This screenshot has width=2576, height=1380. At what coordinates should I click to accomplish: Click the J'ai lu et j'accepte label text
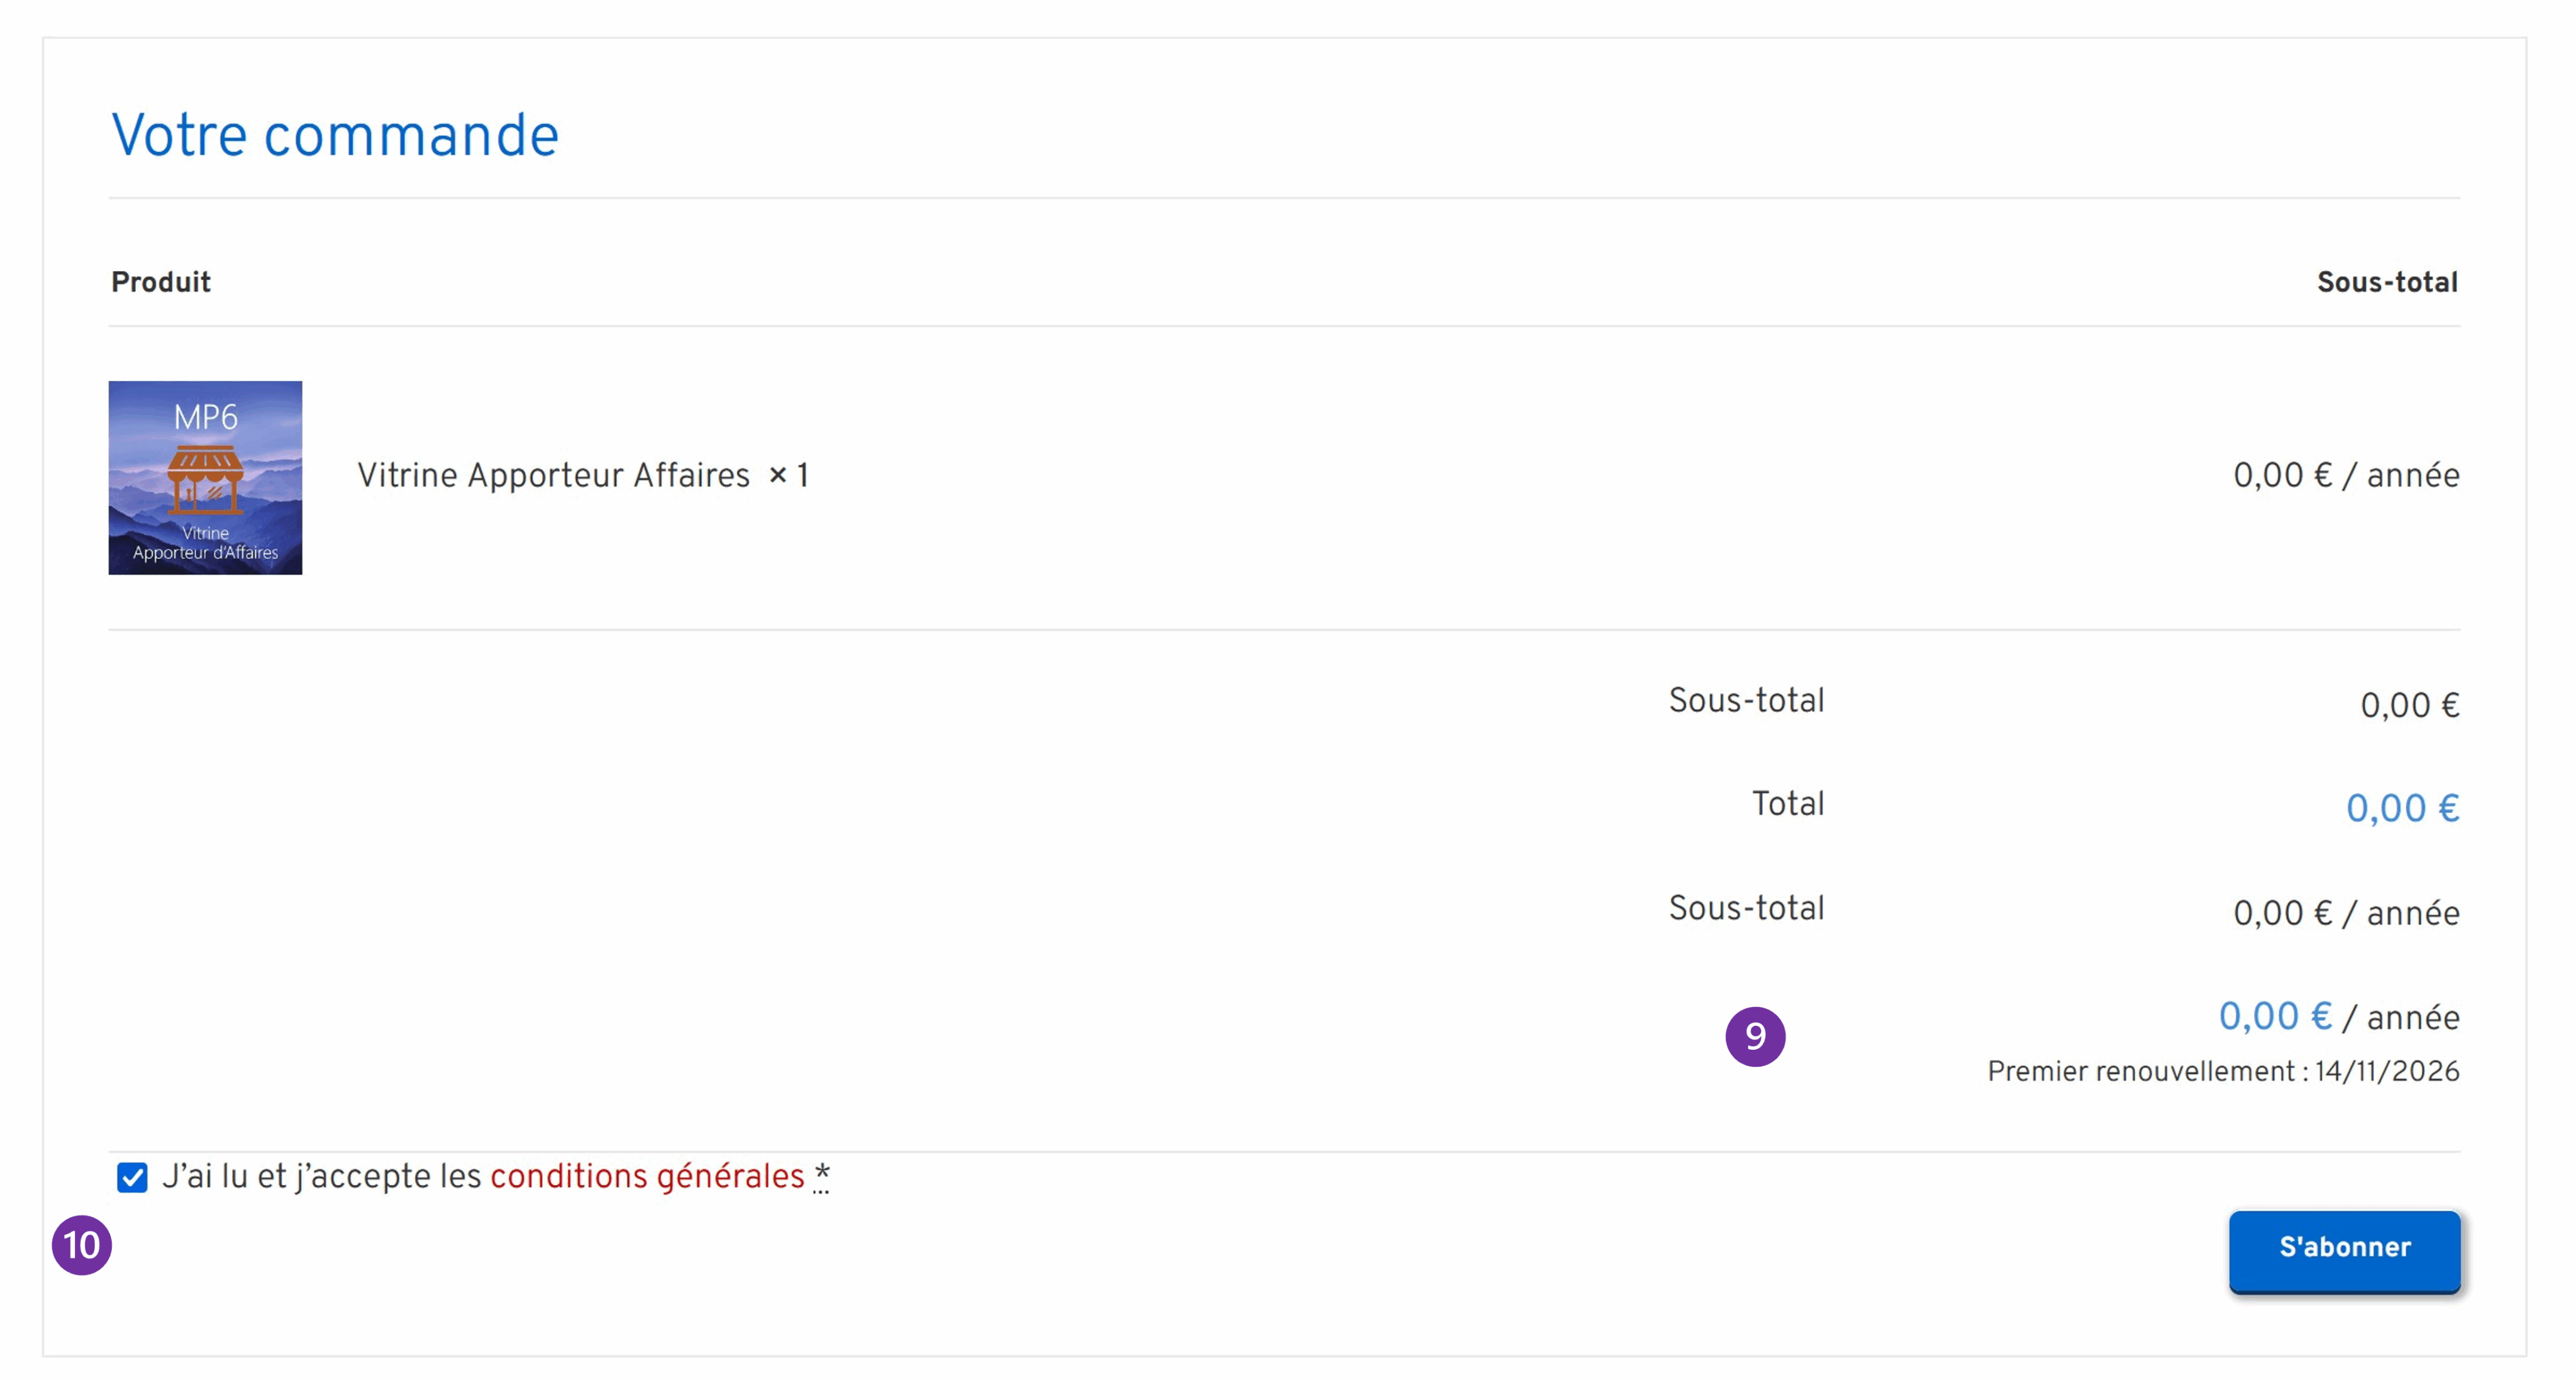point(322,1177)
